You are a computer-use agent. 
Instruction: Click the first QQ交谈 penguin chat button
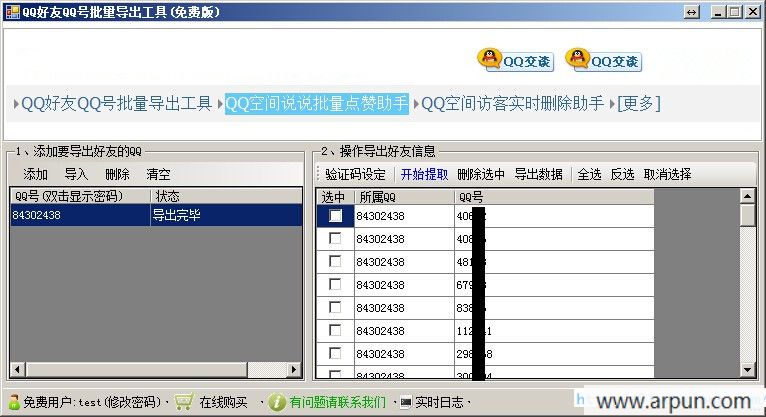point(515,60)
